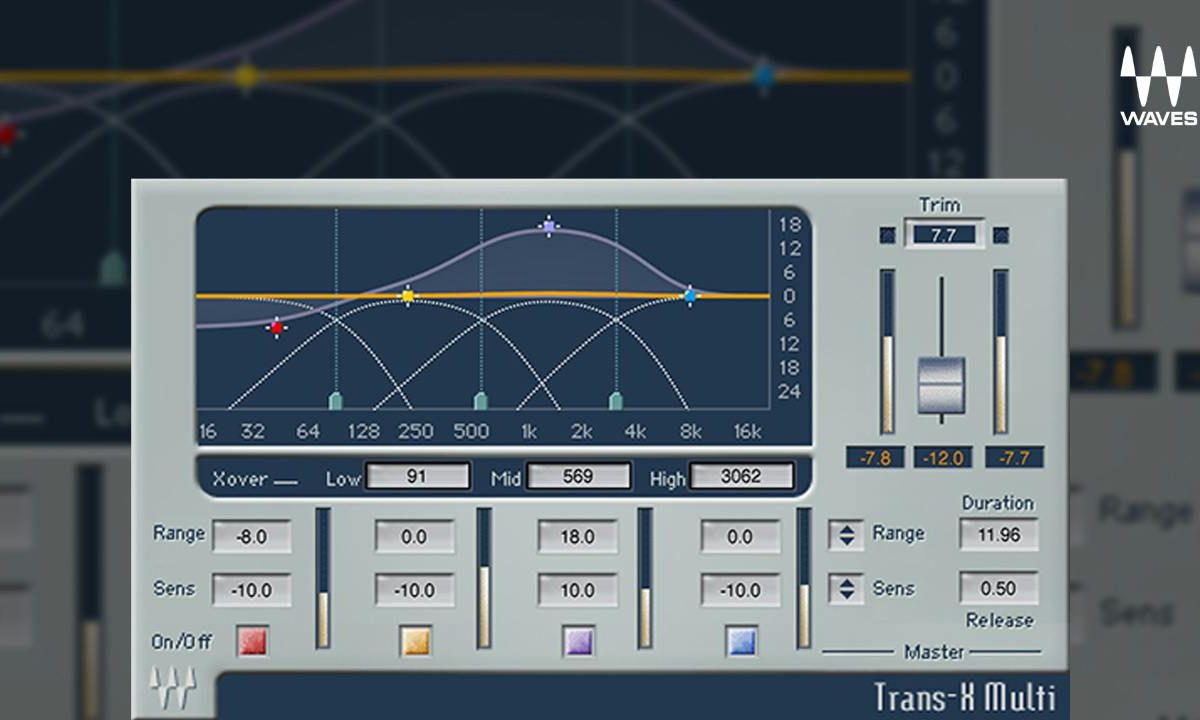Viewport: 1200px width, 720px height.
Task: Select the purple band marker on the graph
Action: pos(548,226)
